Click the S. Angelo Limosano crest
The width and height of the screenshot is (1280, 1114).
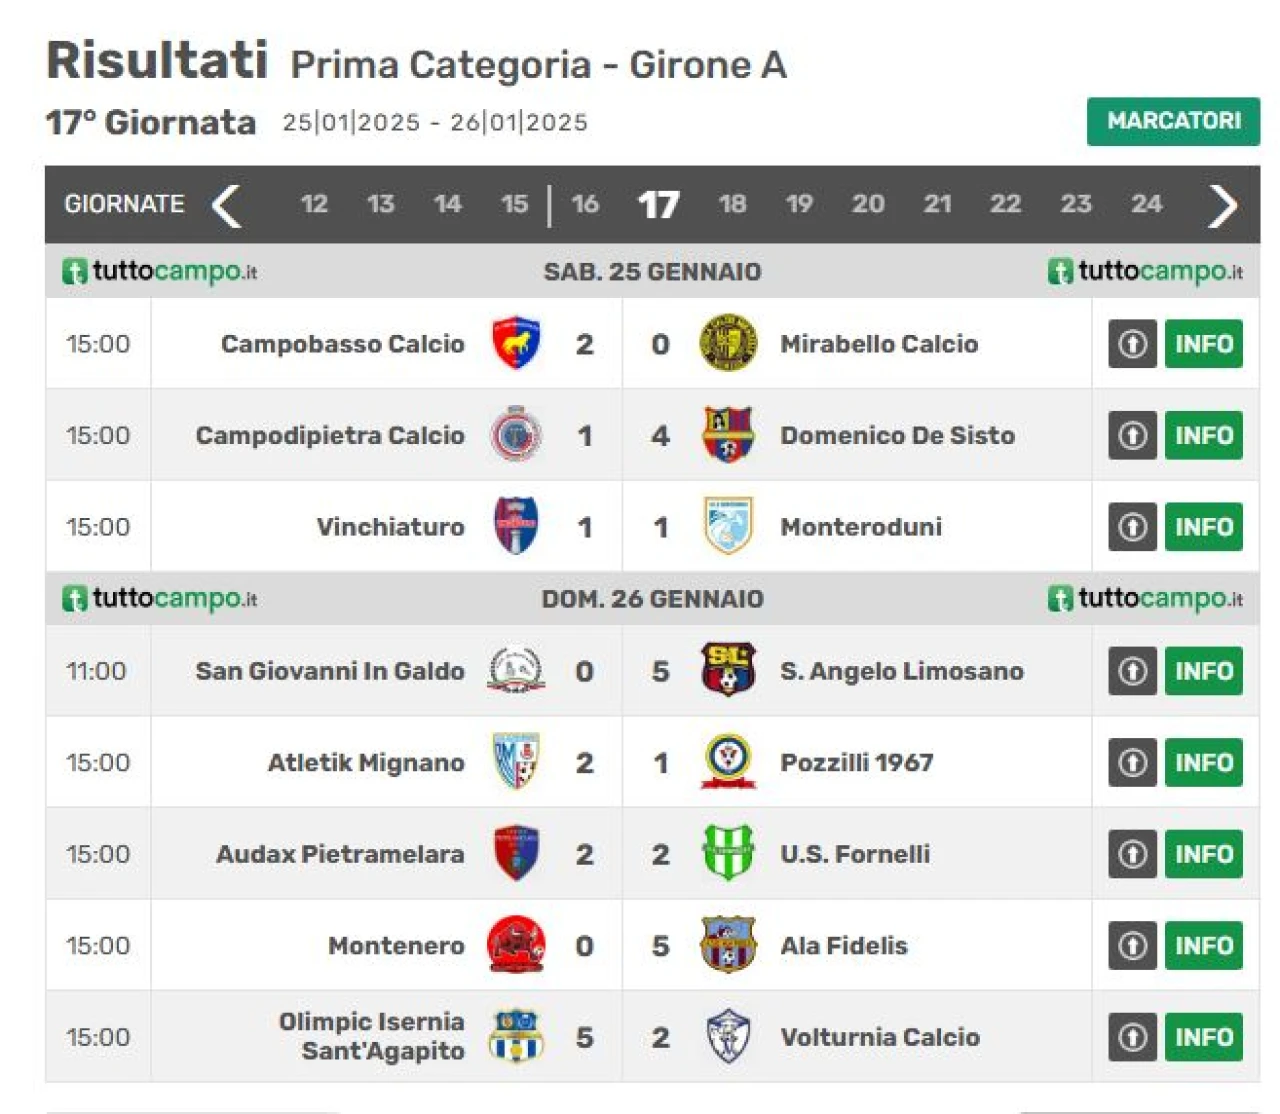727,670
